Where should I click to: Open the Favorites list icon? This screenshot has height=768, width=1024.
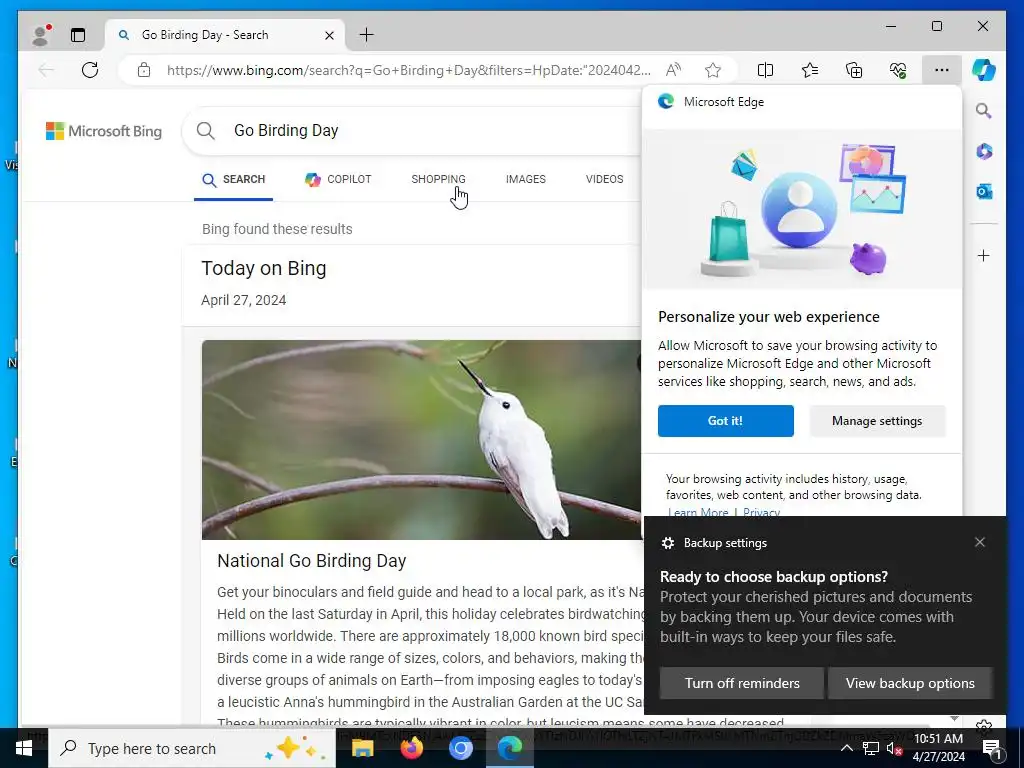[810, 70]
